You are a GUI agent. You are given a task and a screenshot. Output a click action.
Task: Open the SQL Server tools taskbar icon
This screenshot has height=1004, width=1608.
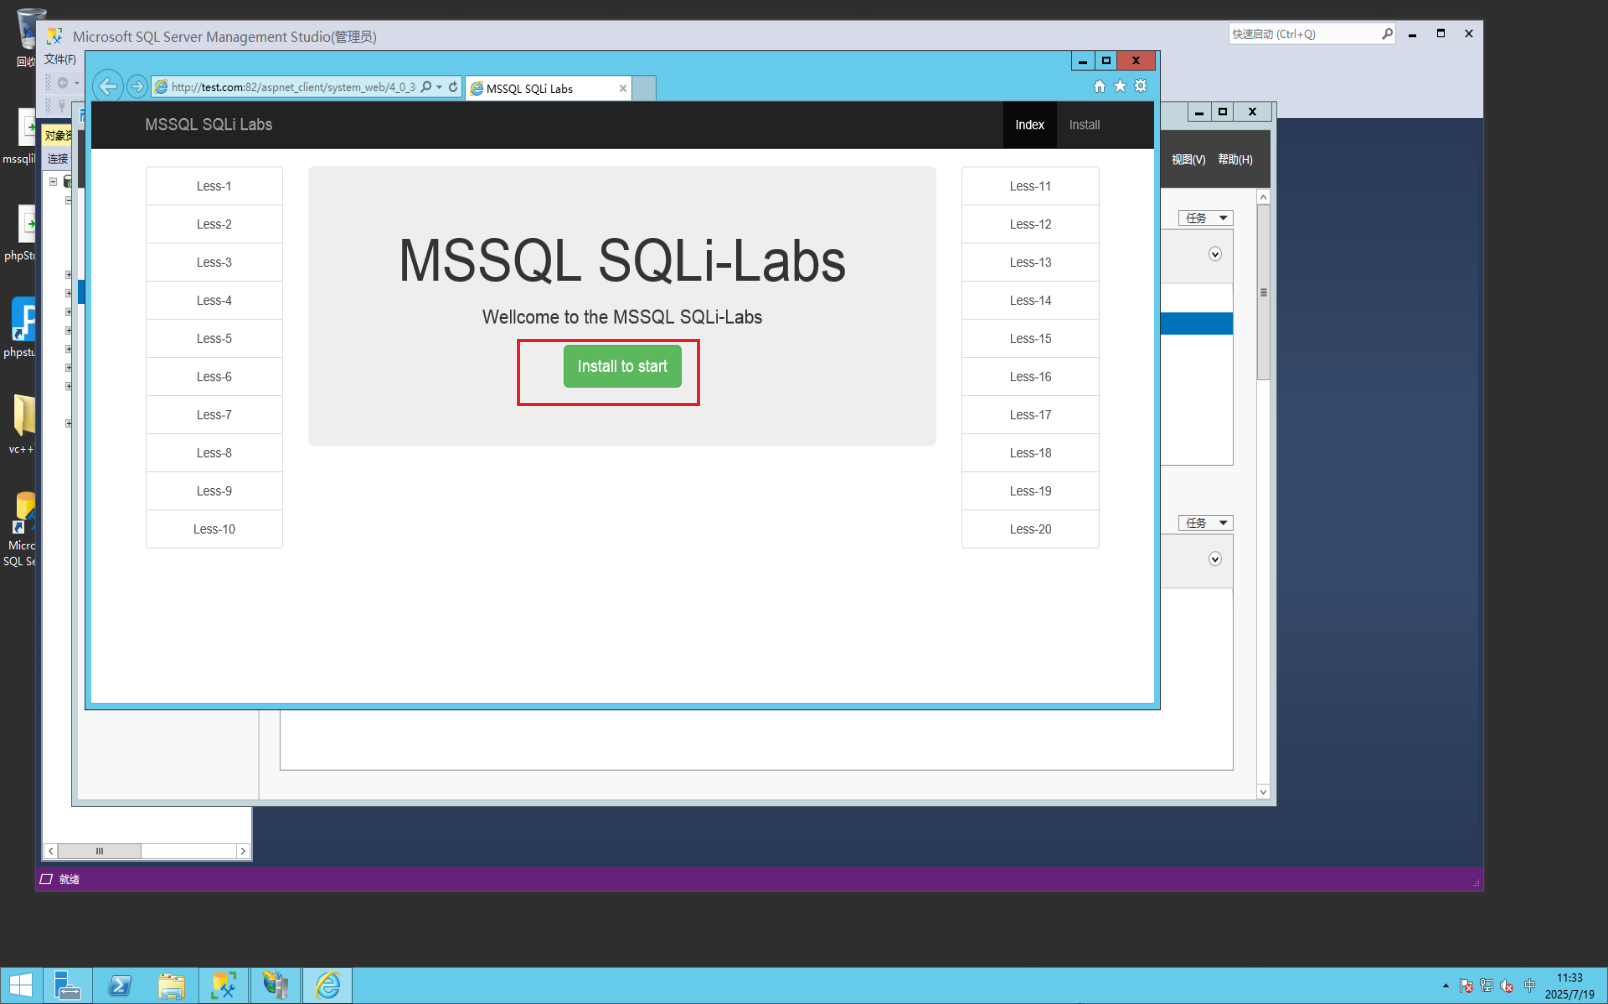point(224,985)
